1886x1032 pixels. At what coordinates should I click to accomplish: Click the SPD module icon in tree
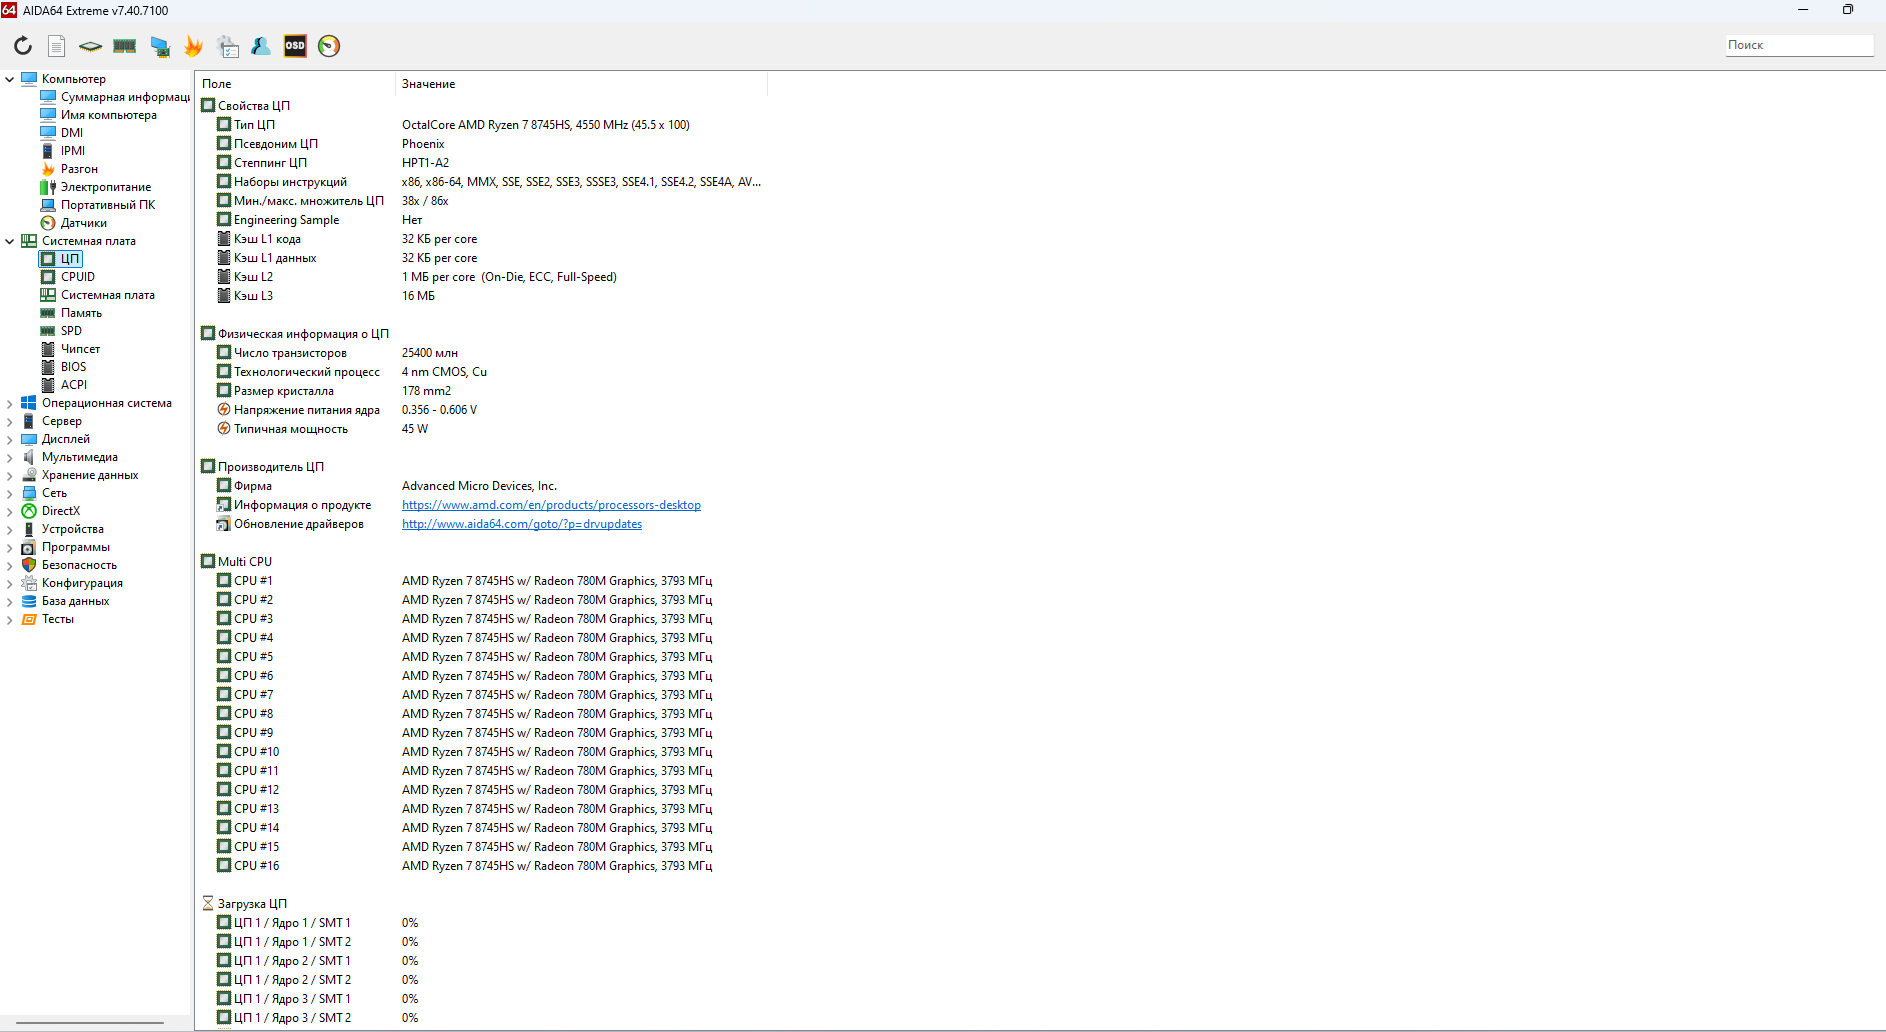point(48,330)
